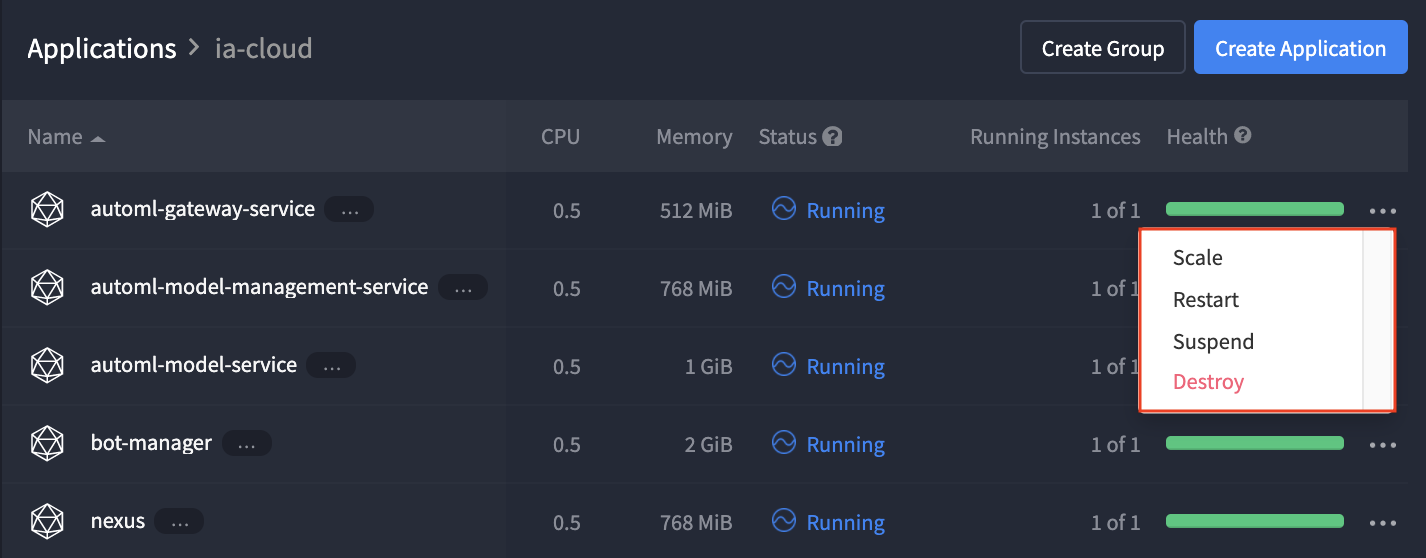Expand labels pill beside automl-model-service
Image resolution: width=1426 pixels, height=558 pixels.
[331, 366]
